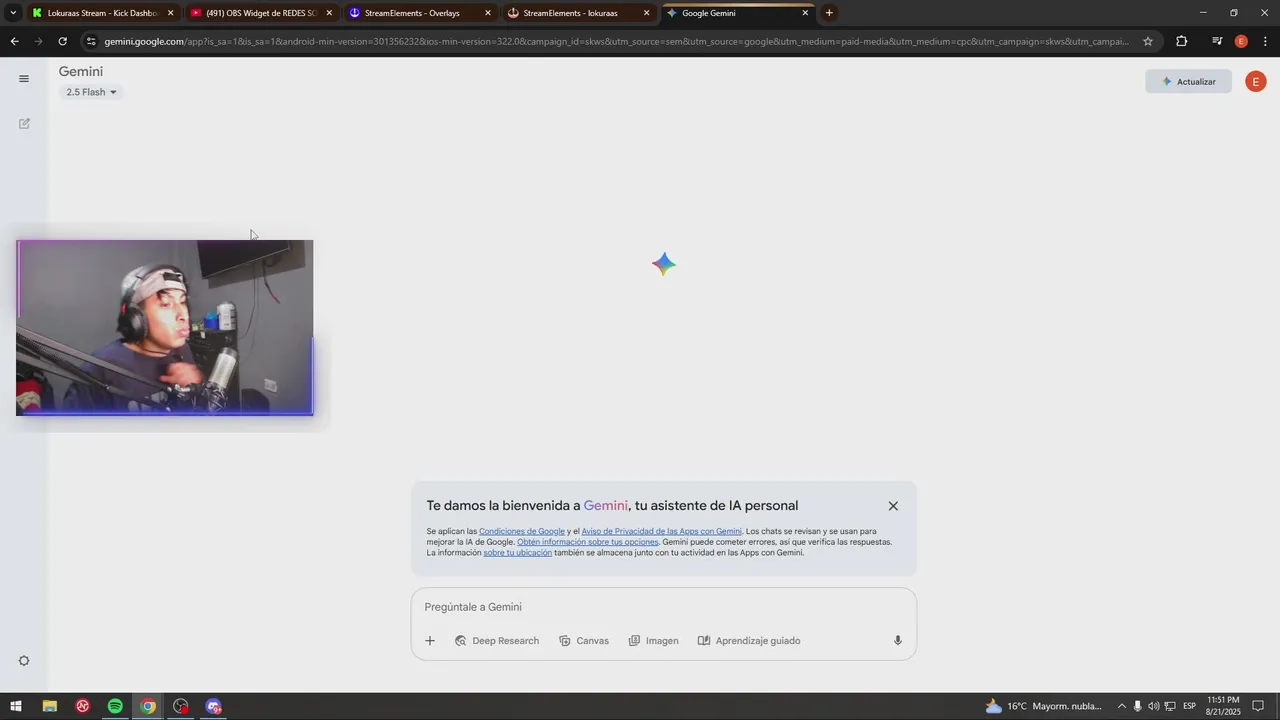Click the Actualizar upgrade button
Image resolution: width=1280 pixels, height=720 pixels.
coord(1188,82)
